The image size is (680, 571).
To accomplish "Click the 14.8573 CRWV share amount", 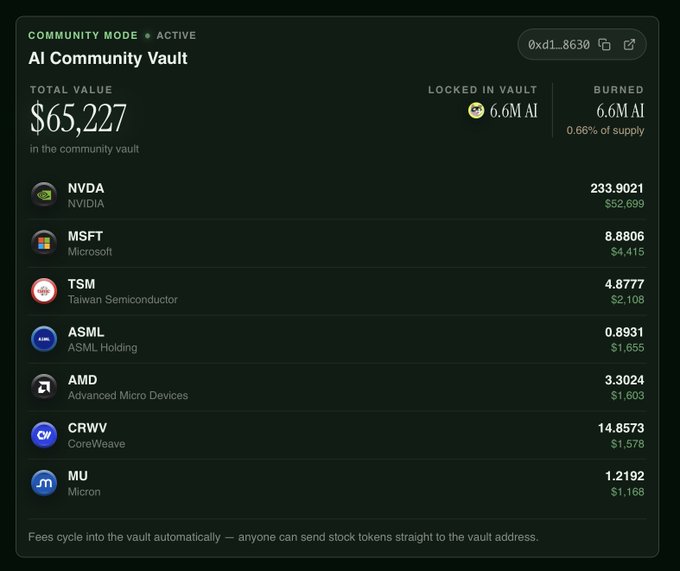I will (621, 428).
